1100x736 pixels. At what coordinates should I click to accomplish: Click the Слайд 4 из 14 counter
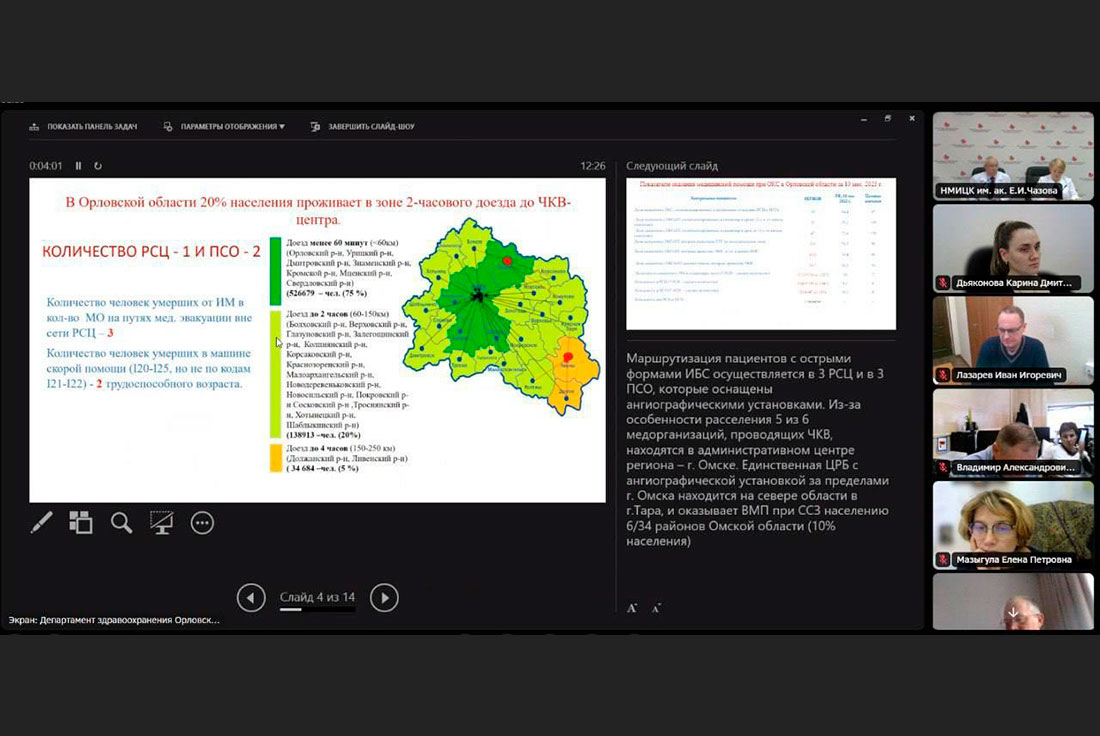317,598
